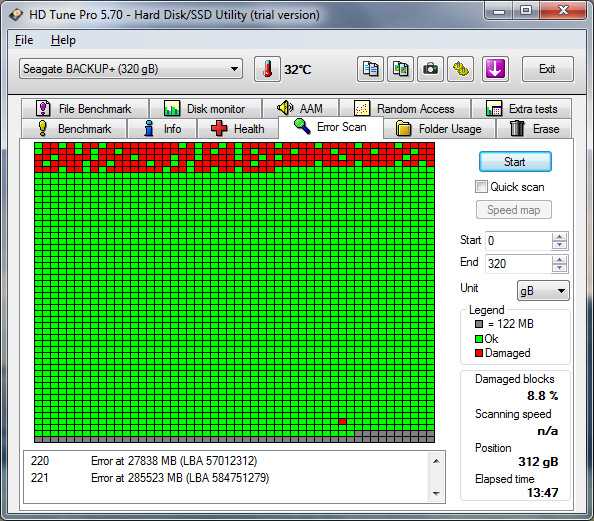Click the Exit button
Viewport: 594px width, 521px height.
[547, 69]
